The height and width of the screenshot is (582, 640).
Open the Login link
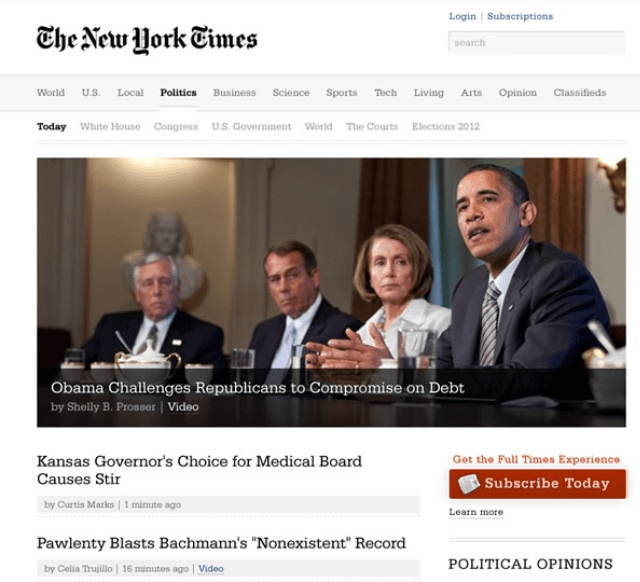point(462,16)
